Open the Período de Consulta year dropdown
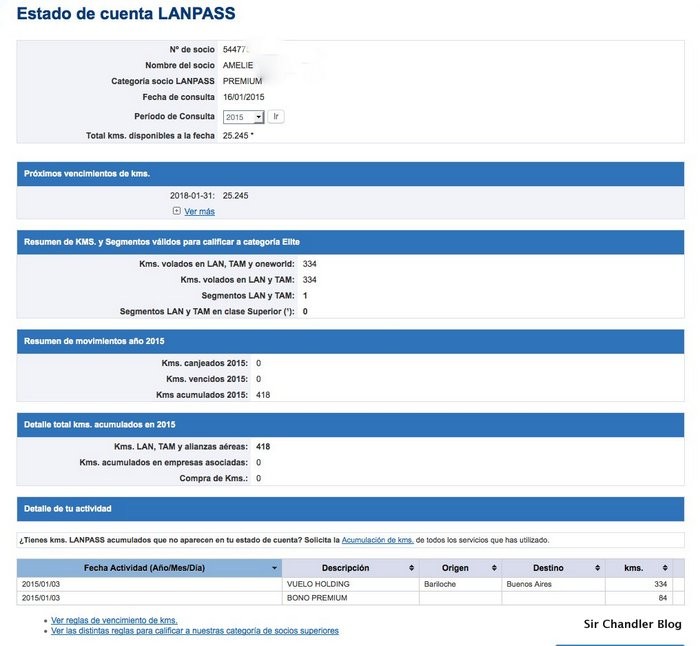The image size is (700, 646). tap(243, 117)
